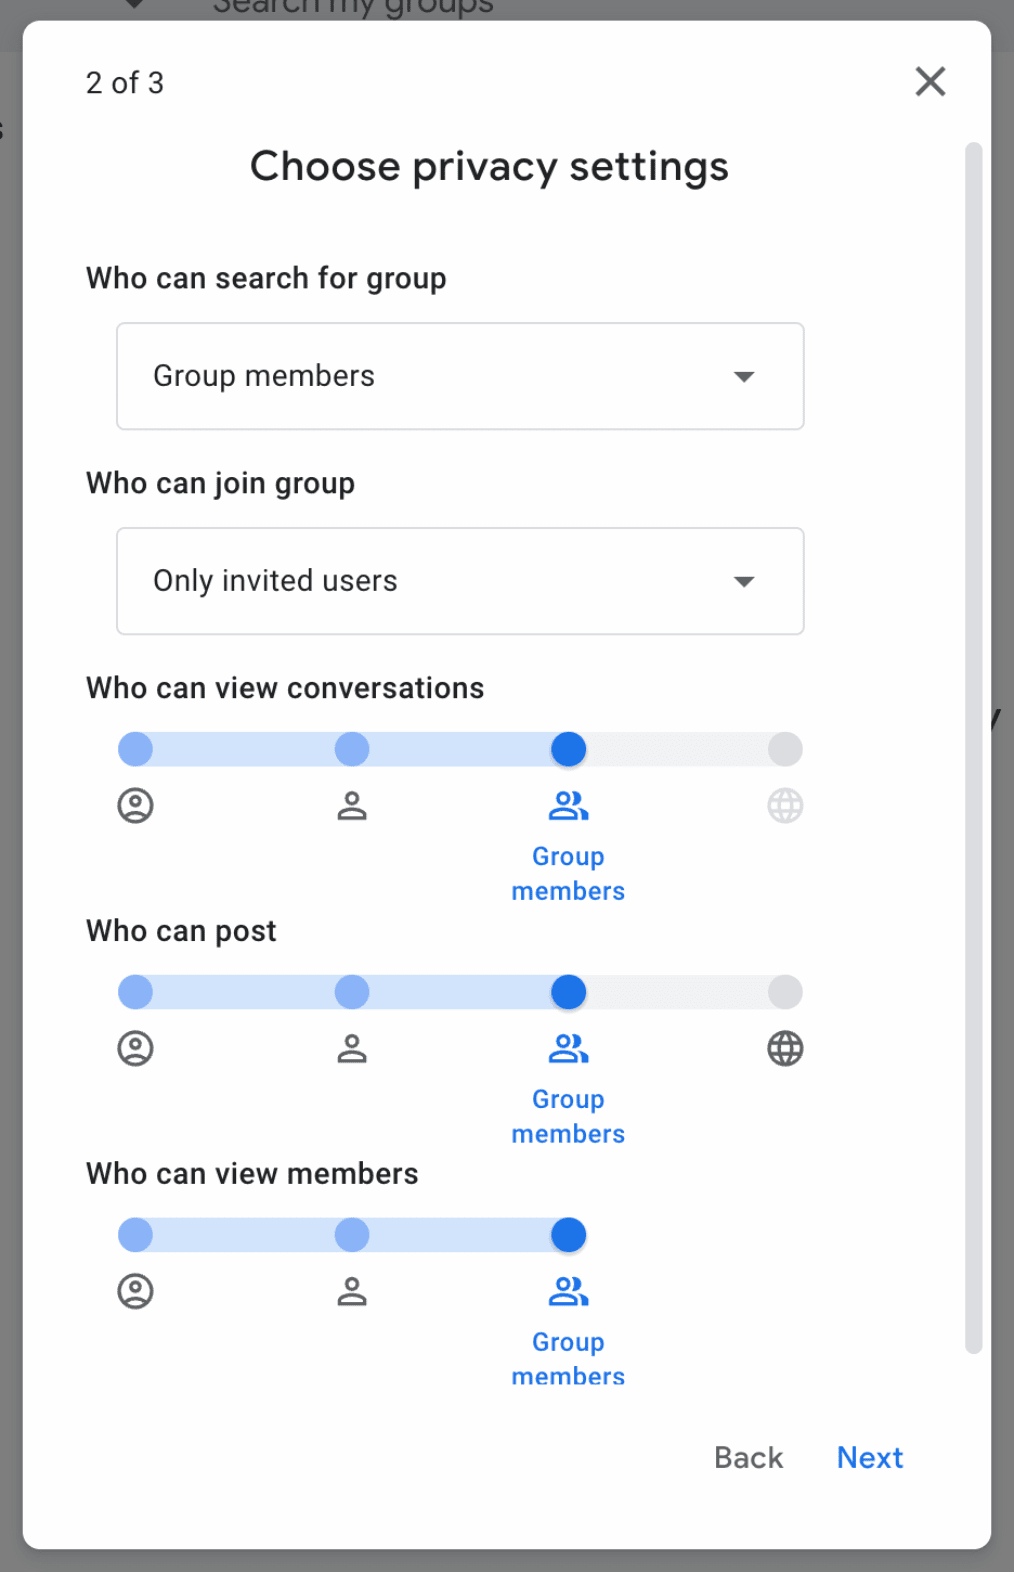The height and width of the screenshot is (1572, 1014).
Task: Click the globe icon under view conversations
Action: click(785, 805)
